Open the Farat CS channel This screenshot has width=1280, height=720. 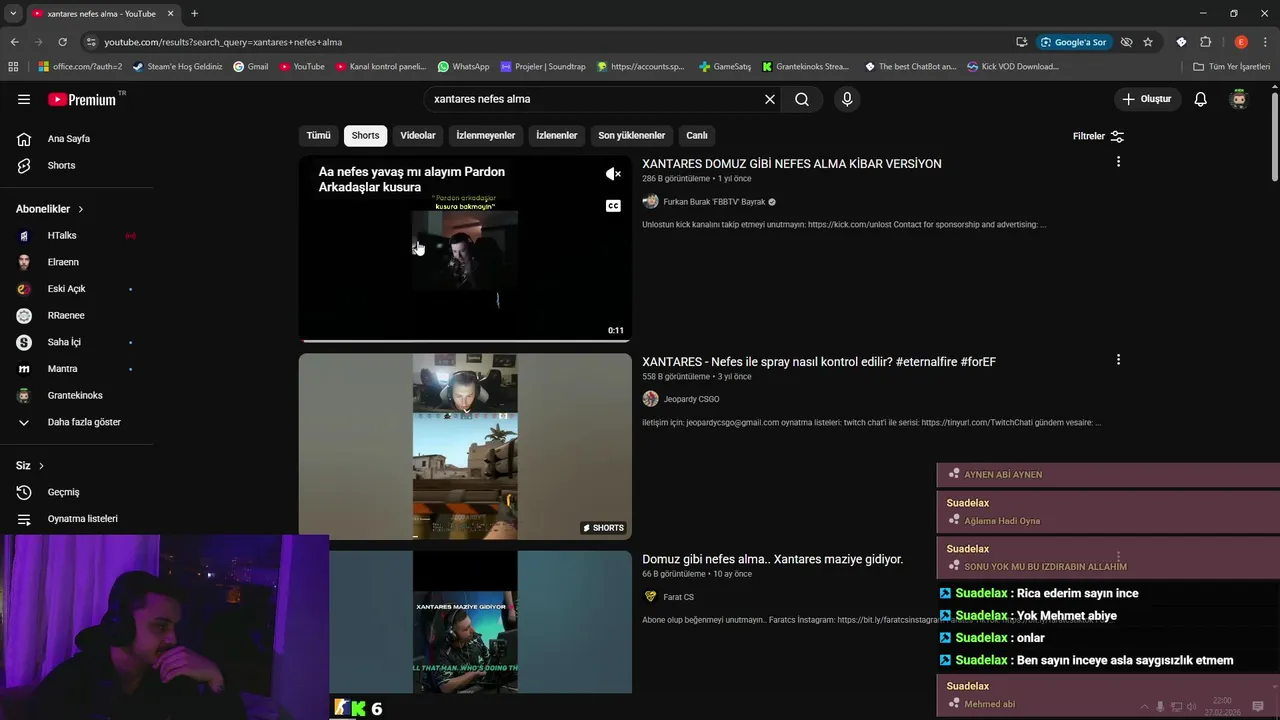[678, 597]
